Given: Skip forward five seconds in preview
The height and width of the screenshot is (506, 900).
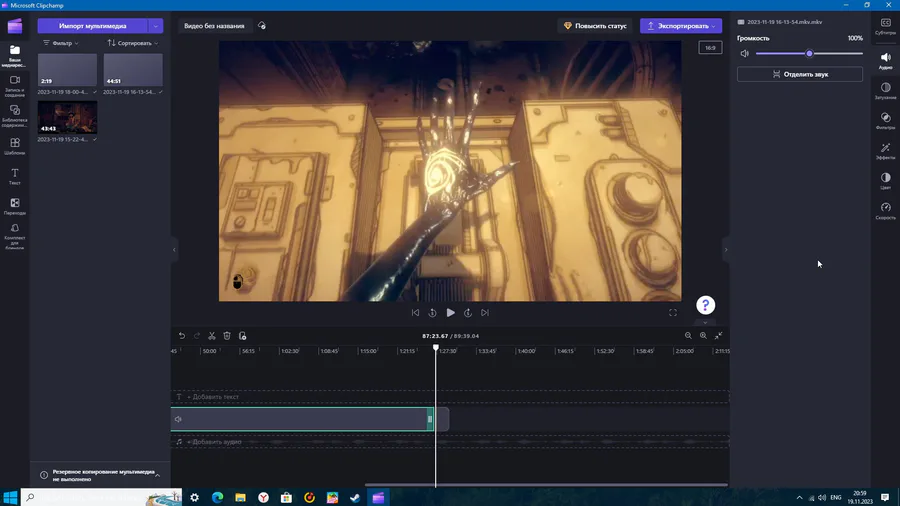Looking at the screenshot, I should click(468, 313).
